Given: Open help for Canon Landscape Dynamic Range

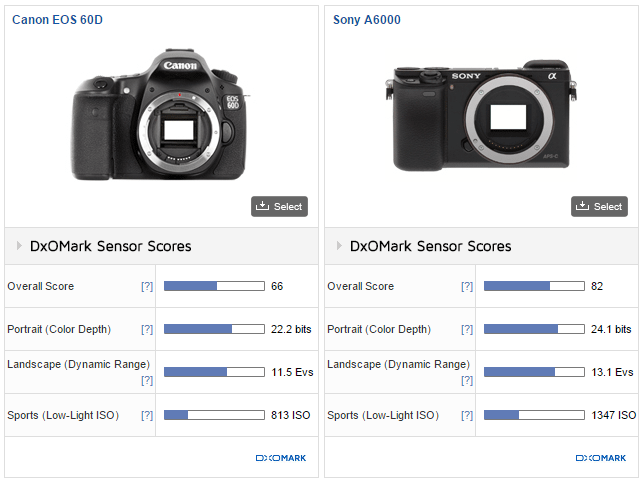Looking at the screenshot, I should [x=147, y=380].
